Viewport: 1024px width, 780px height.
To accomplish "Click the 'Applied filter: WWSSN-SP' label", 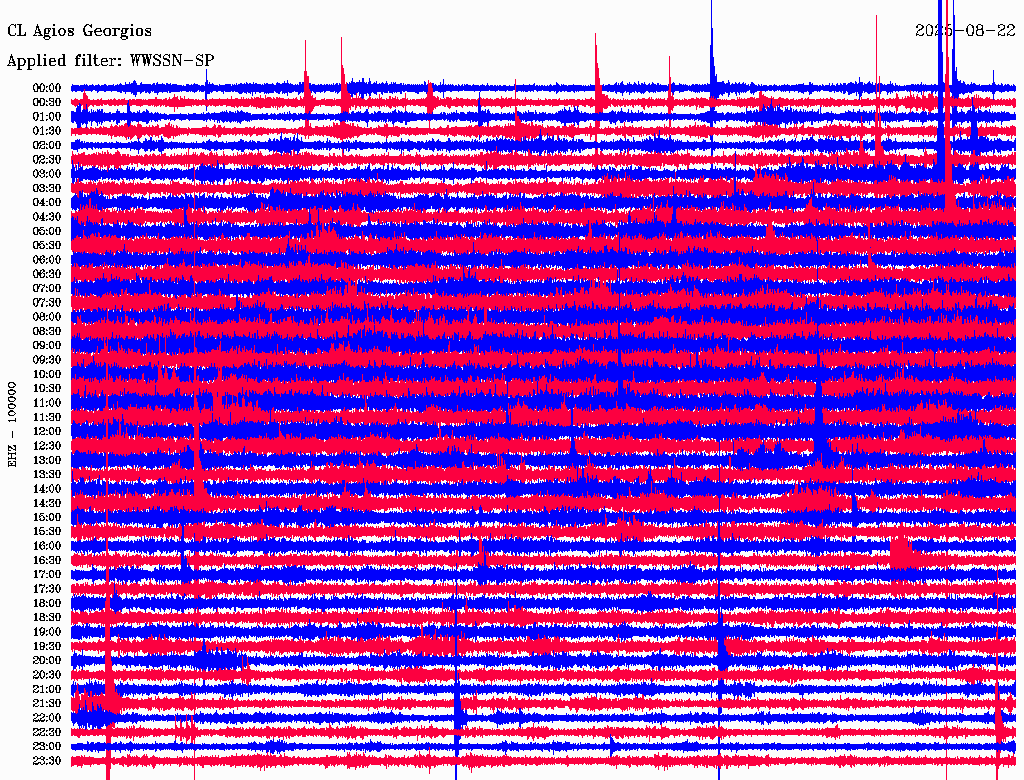I will 110,61.
